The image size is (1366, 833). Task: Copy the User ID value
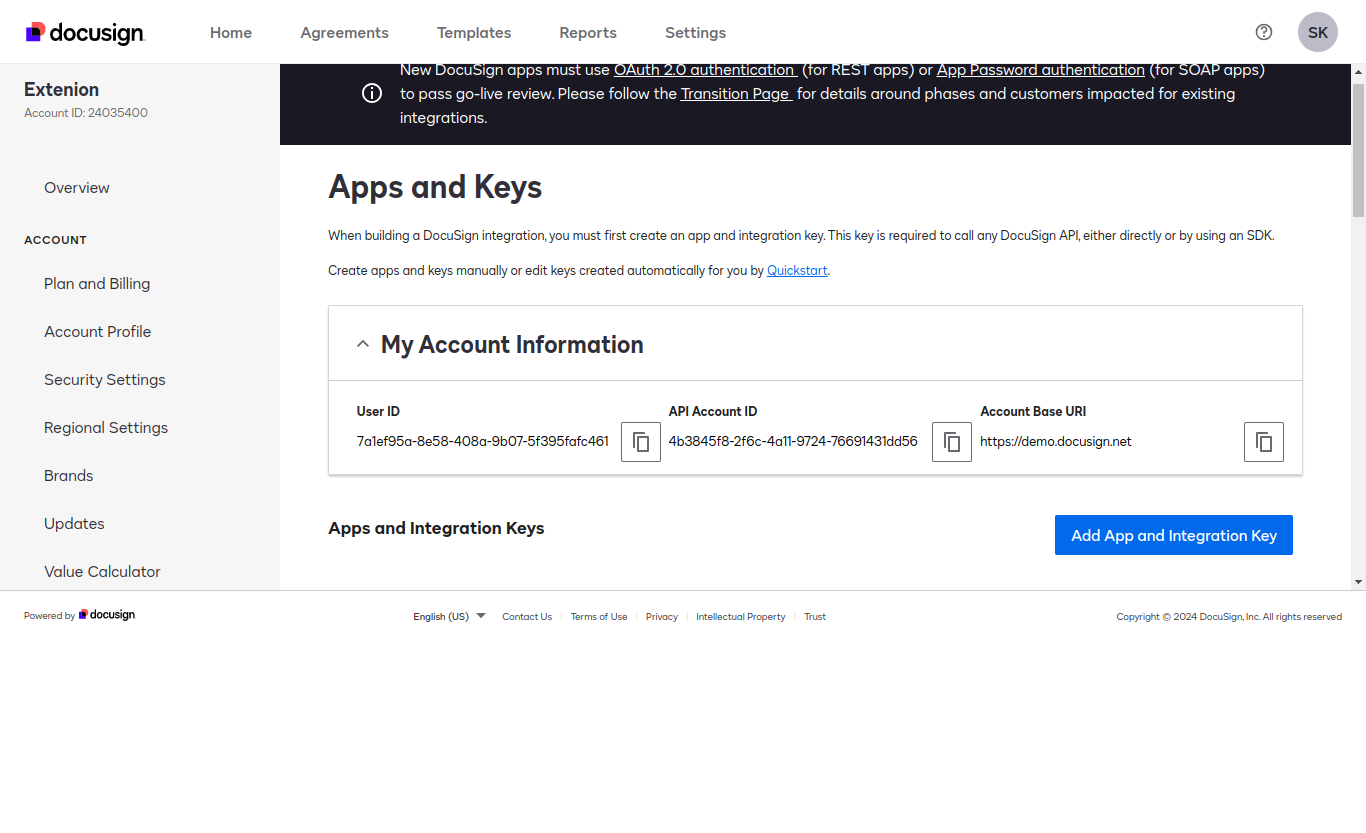641,442
